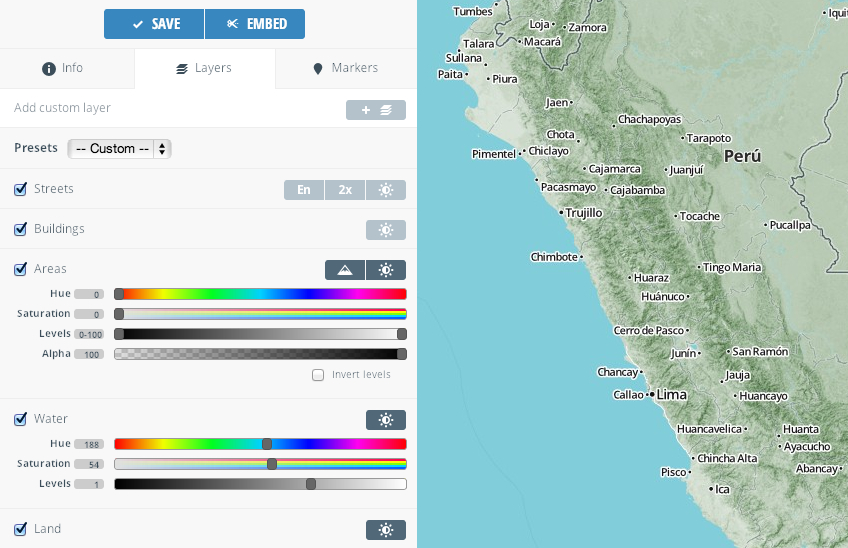Click the mountain terrain icon for Areas
848x548 pixels.
pos(345,270)
